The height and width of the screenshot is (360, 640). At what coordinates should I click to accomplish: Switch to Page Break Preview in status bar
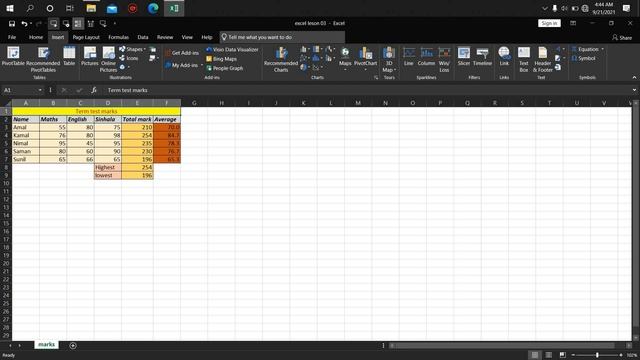[x=563, y=355]
